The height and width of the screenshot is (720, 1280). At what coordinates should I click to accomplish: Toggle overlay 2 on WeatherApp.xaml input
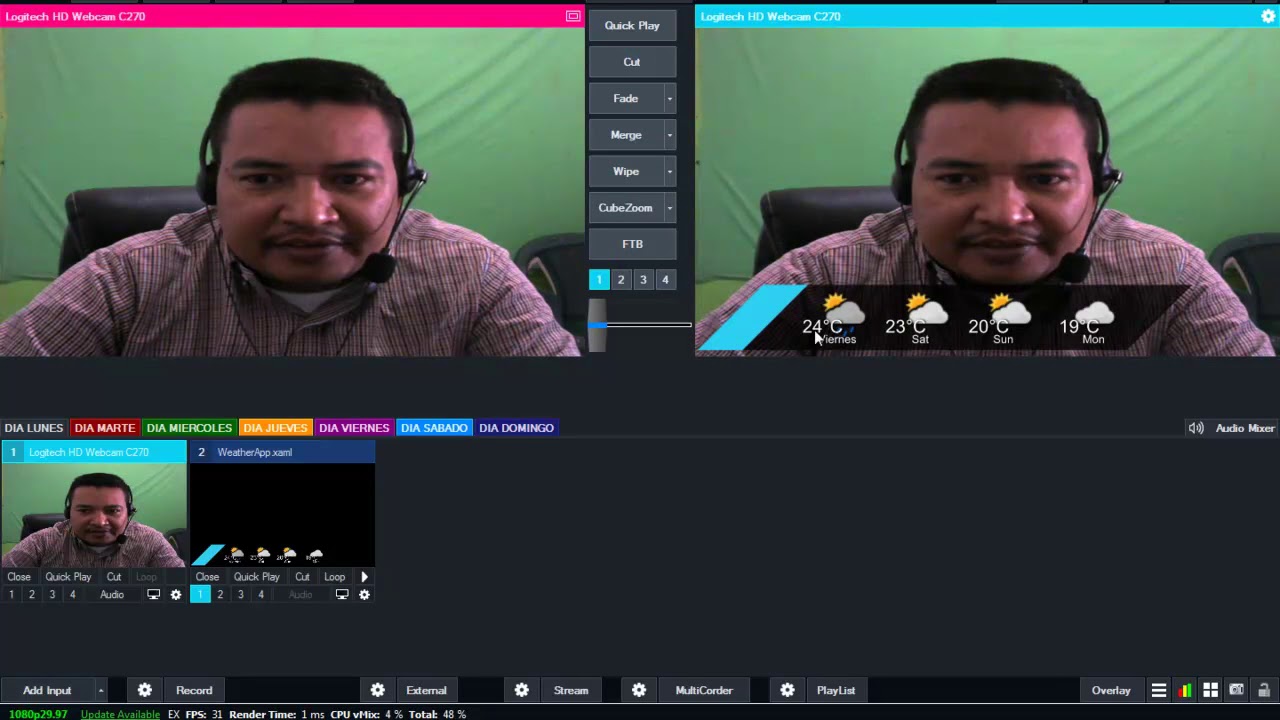(x=220, y=595)
